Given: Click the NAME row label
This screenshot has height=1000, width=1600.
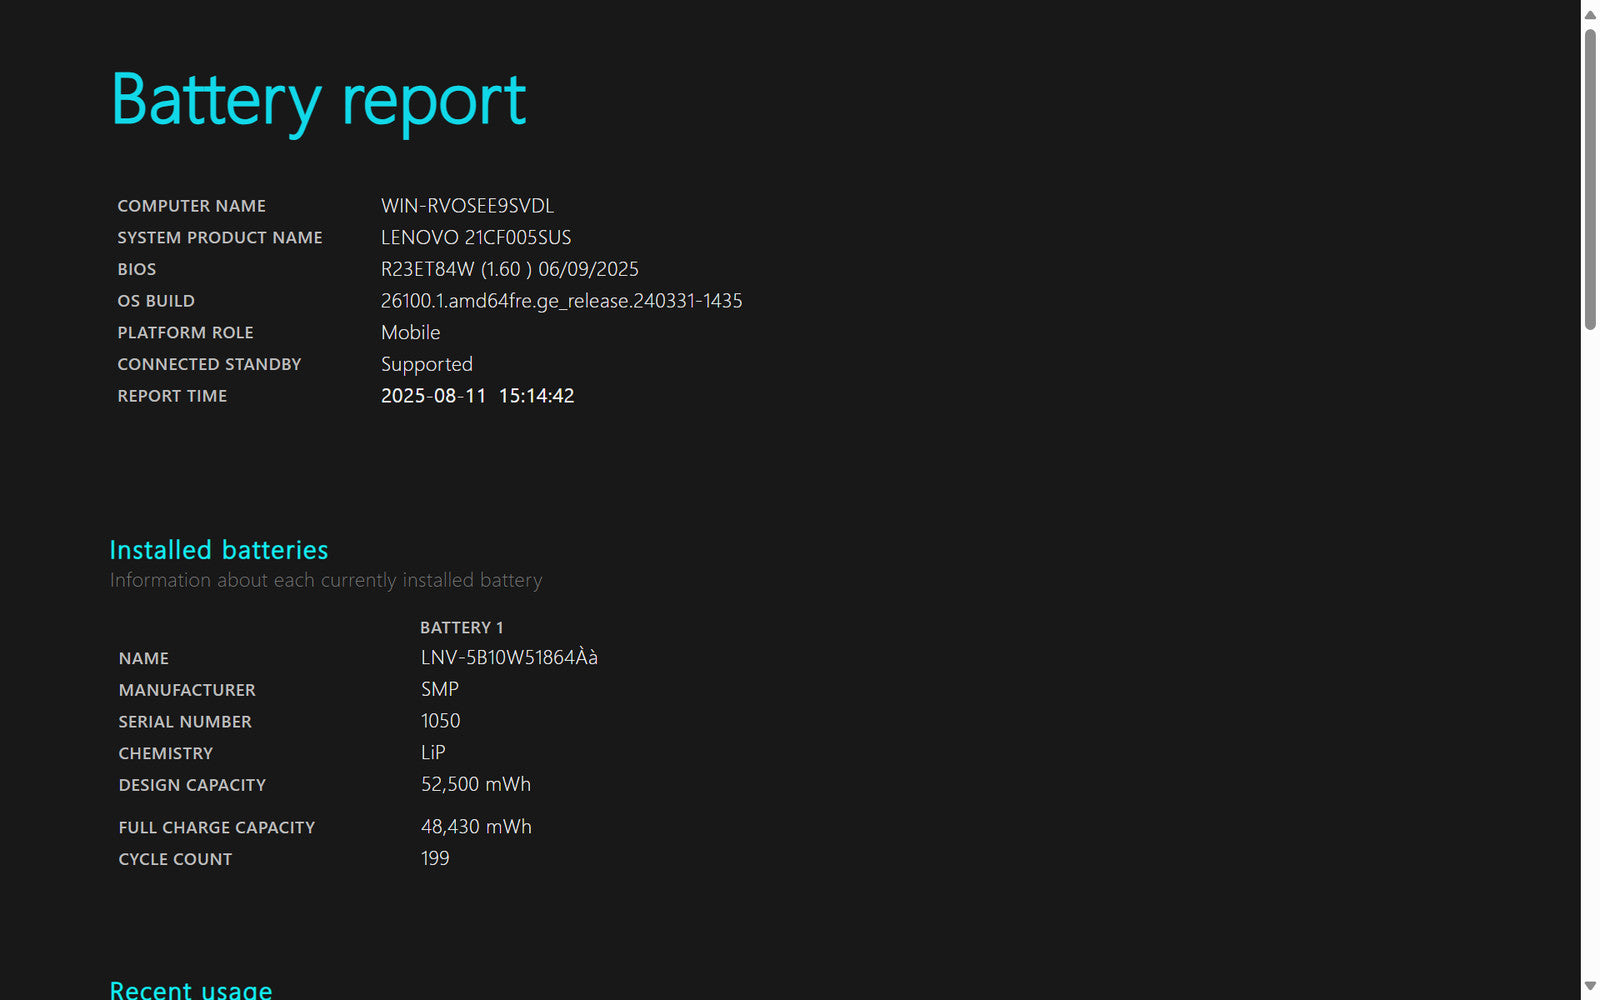Looking at the screenshot, I should click(144, 659).
